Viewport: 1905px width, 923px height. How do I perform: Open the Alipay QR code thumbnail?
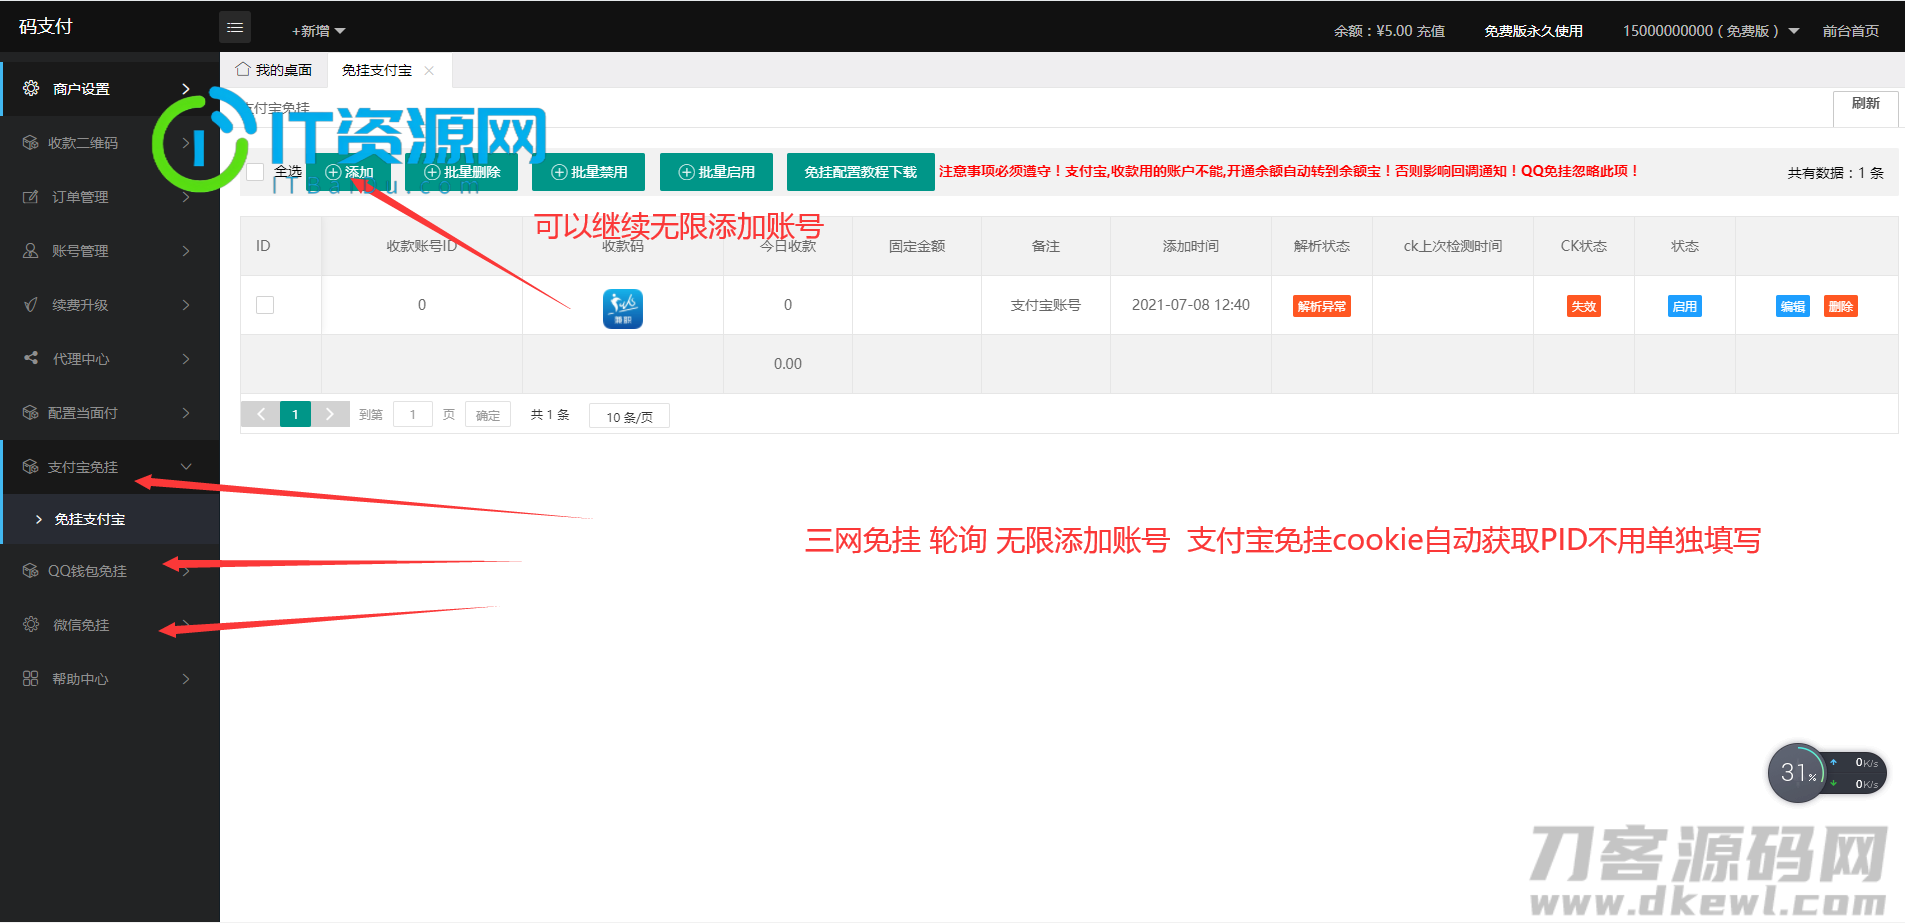tap(622, 308)
